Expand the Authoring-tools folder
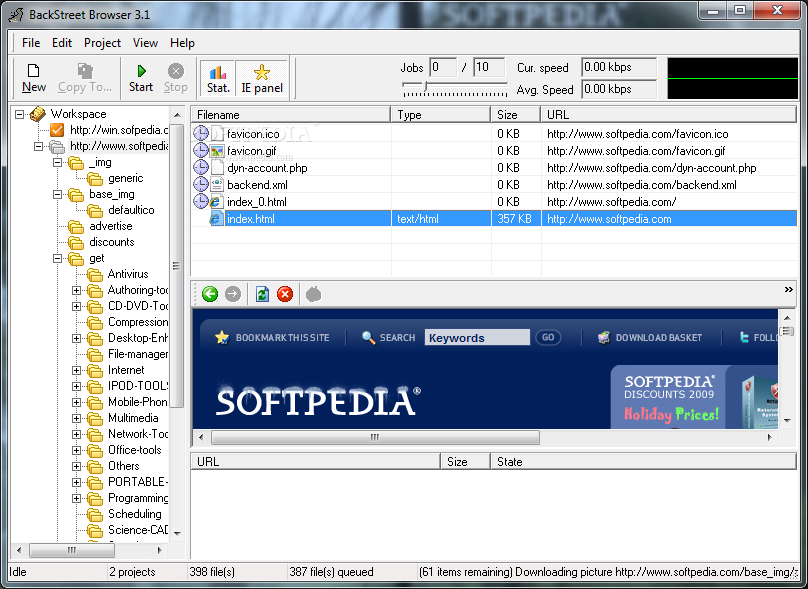Image resolution: width=808 pixels, height=589 pixels. click(x=77, y=291)
